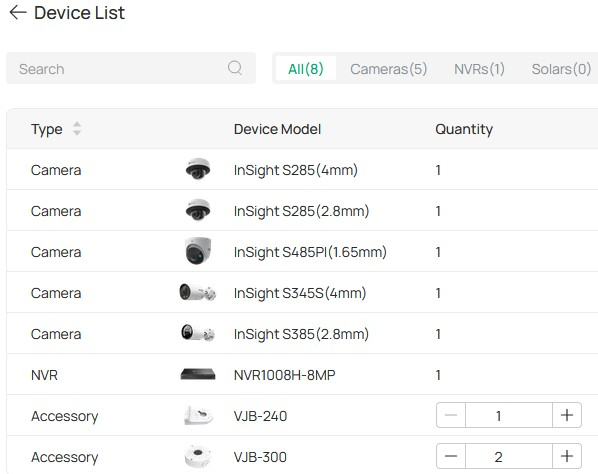
Task: Open the NVRs(1) tab
Action: click(479, 69)
